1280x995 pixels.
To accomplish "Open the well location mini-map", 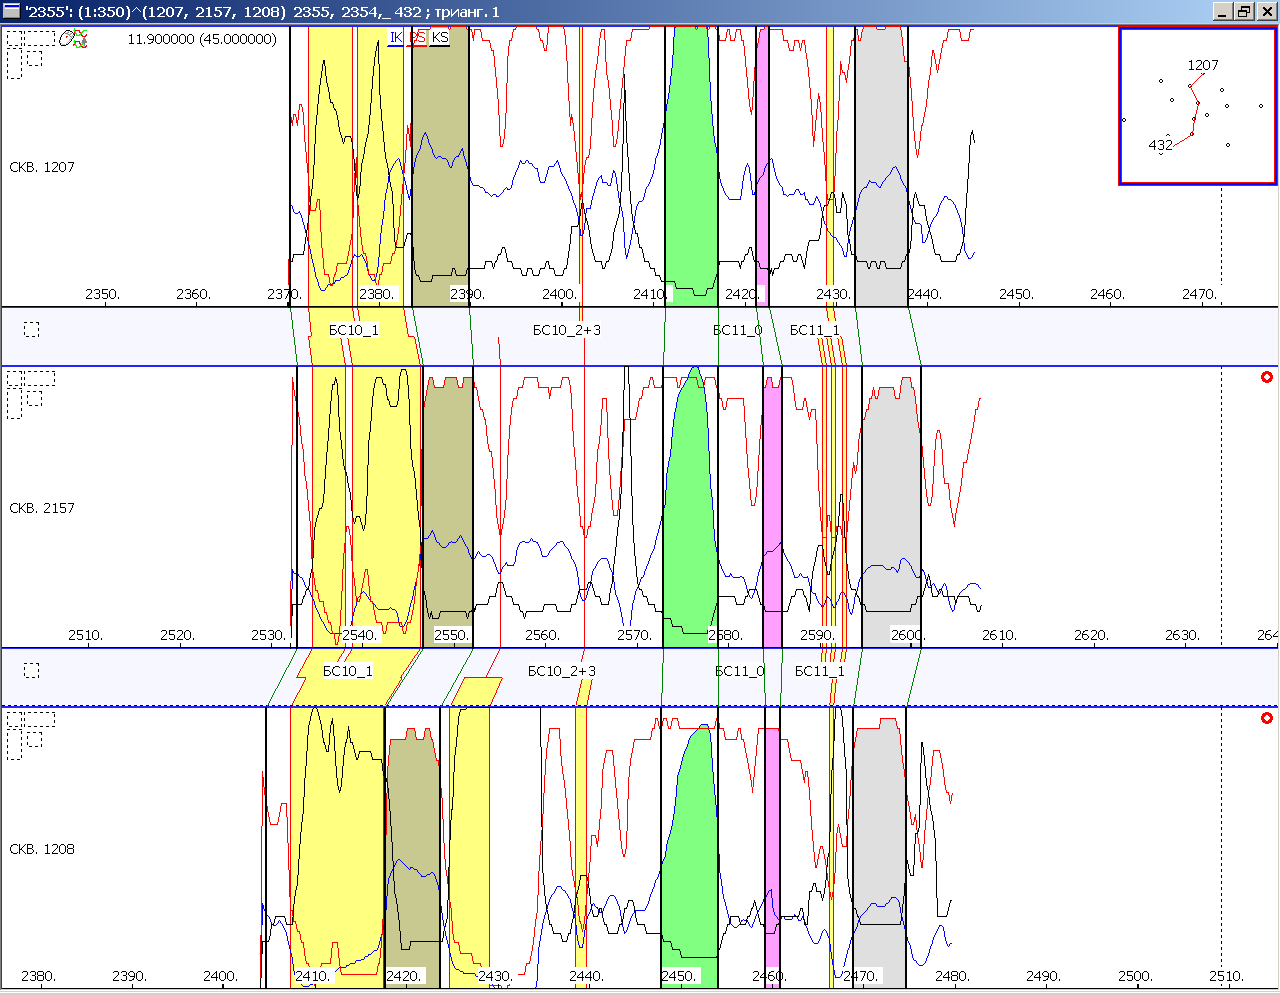I will pyautogui.click(x=1198, y=106).
